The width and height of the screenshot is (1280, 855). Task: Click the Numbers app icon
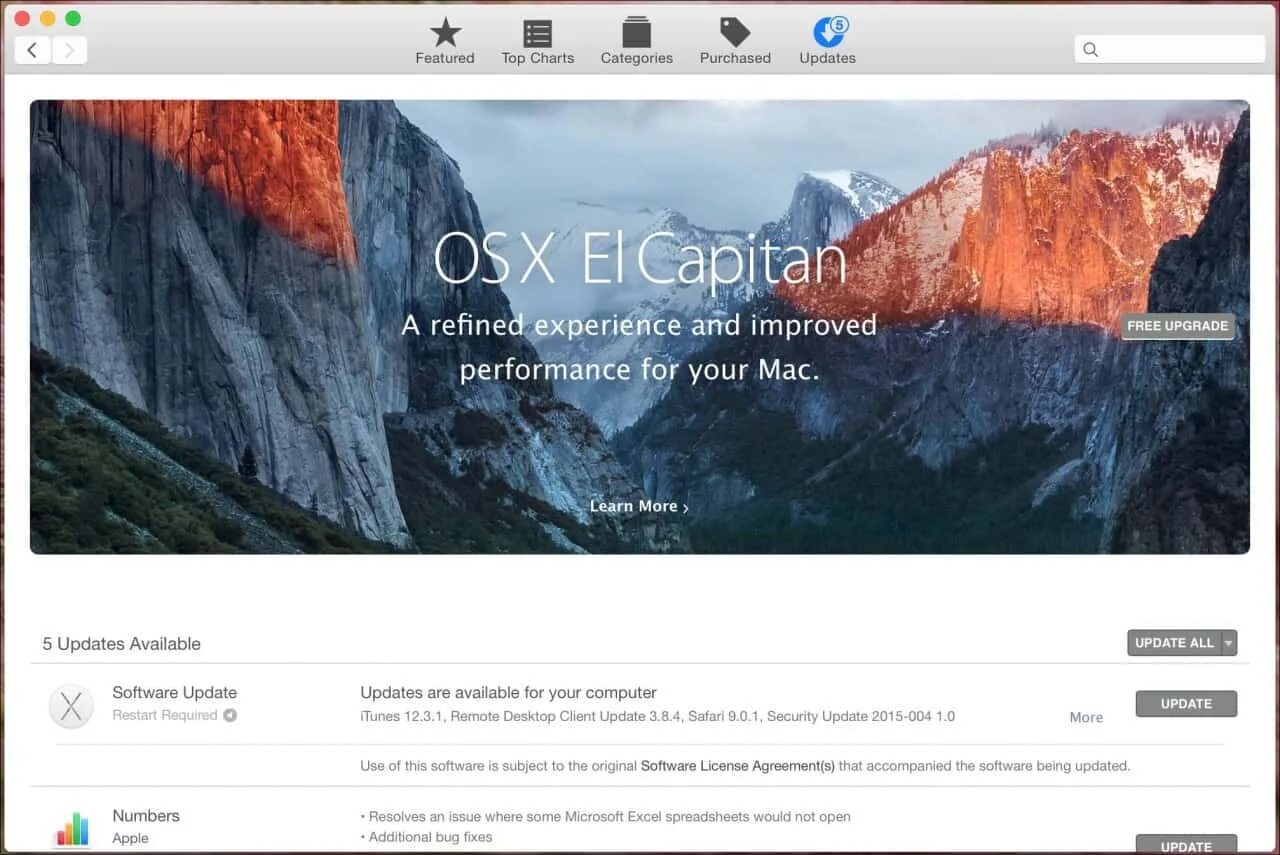71,828
